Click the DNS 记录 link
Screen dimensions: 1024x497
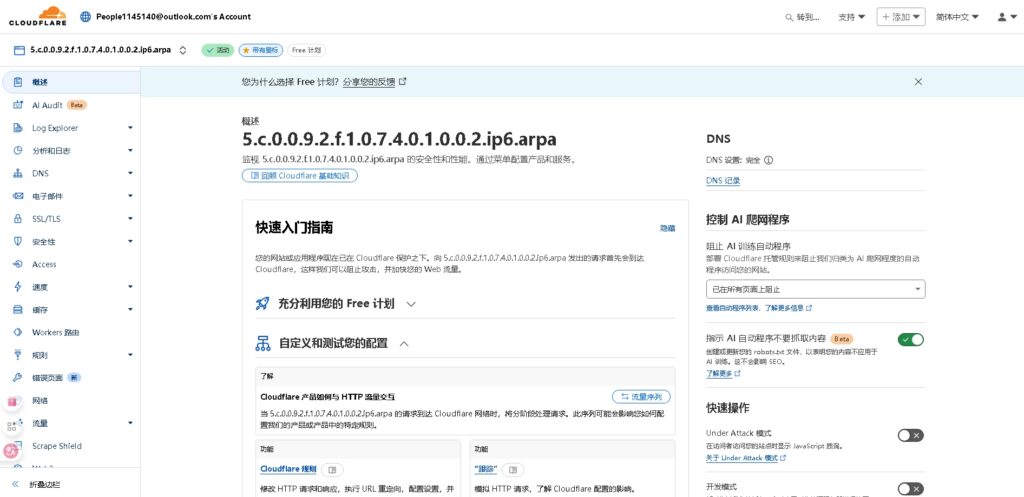(723, 181)
